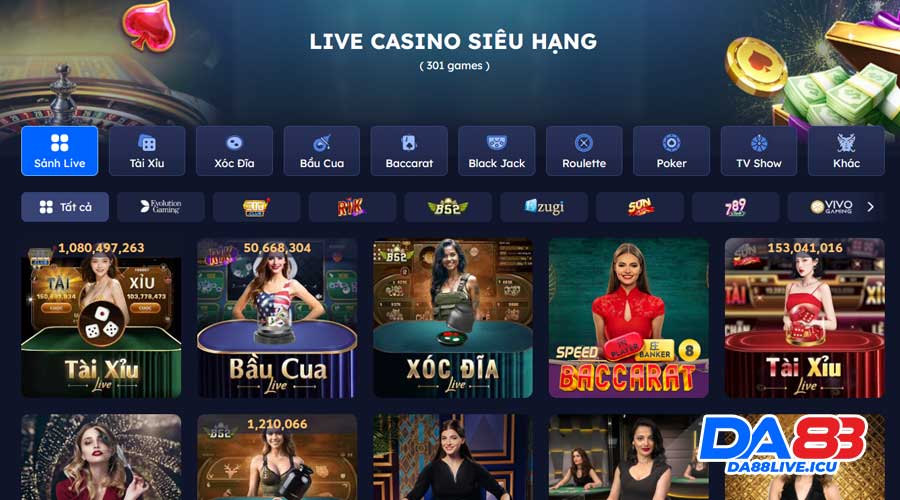Open the Bầu Cua Live game
900x500 pixels.
[x=277, y=318]
